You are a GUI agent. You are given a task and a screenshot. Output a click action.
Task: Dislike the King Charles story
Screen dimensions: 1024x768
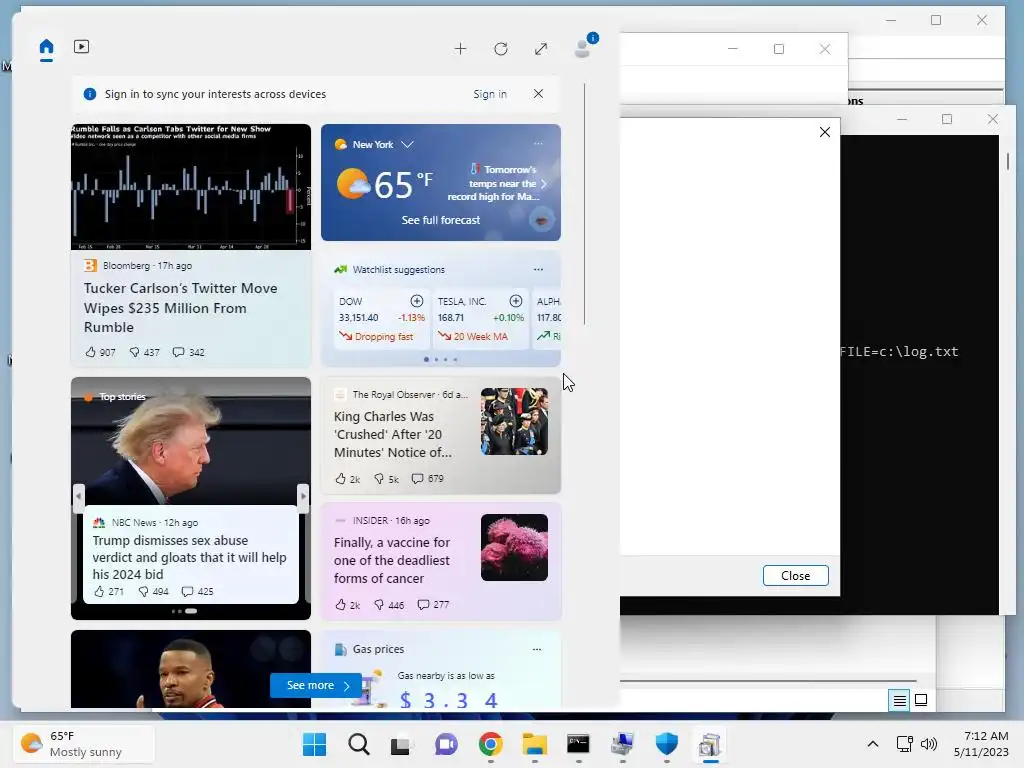[x=386, y=479]
